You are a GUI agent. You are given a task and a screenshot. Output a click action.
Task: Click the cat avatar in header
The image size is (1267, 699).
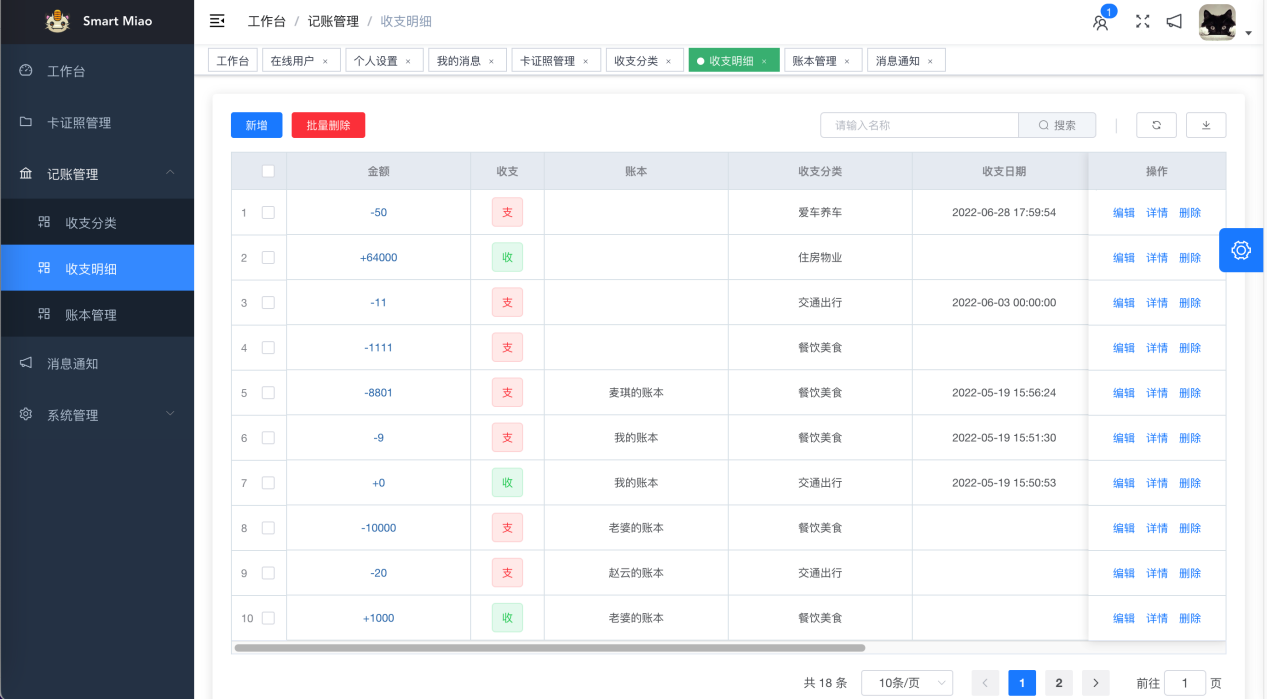point(1217,22)
